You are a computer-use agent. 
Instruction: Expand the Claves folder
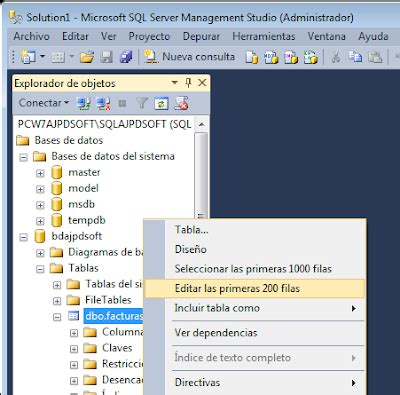click(x=74, y=349)
